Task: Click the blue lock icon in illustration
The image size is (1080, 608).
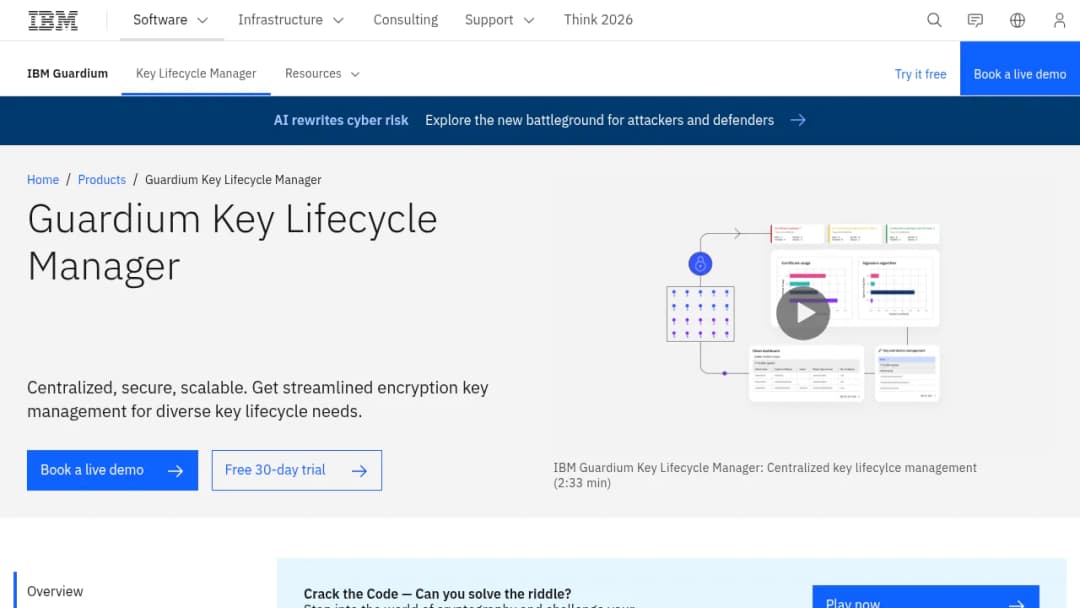Action: 700,264
